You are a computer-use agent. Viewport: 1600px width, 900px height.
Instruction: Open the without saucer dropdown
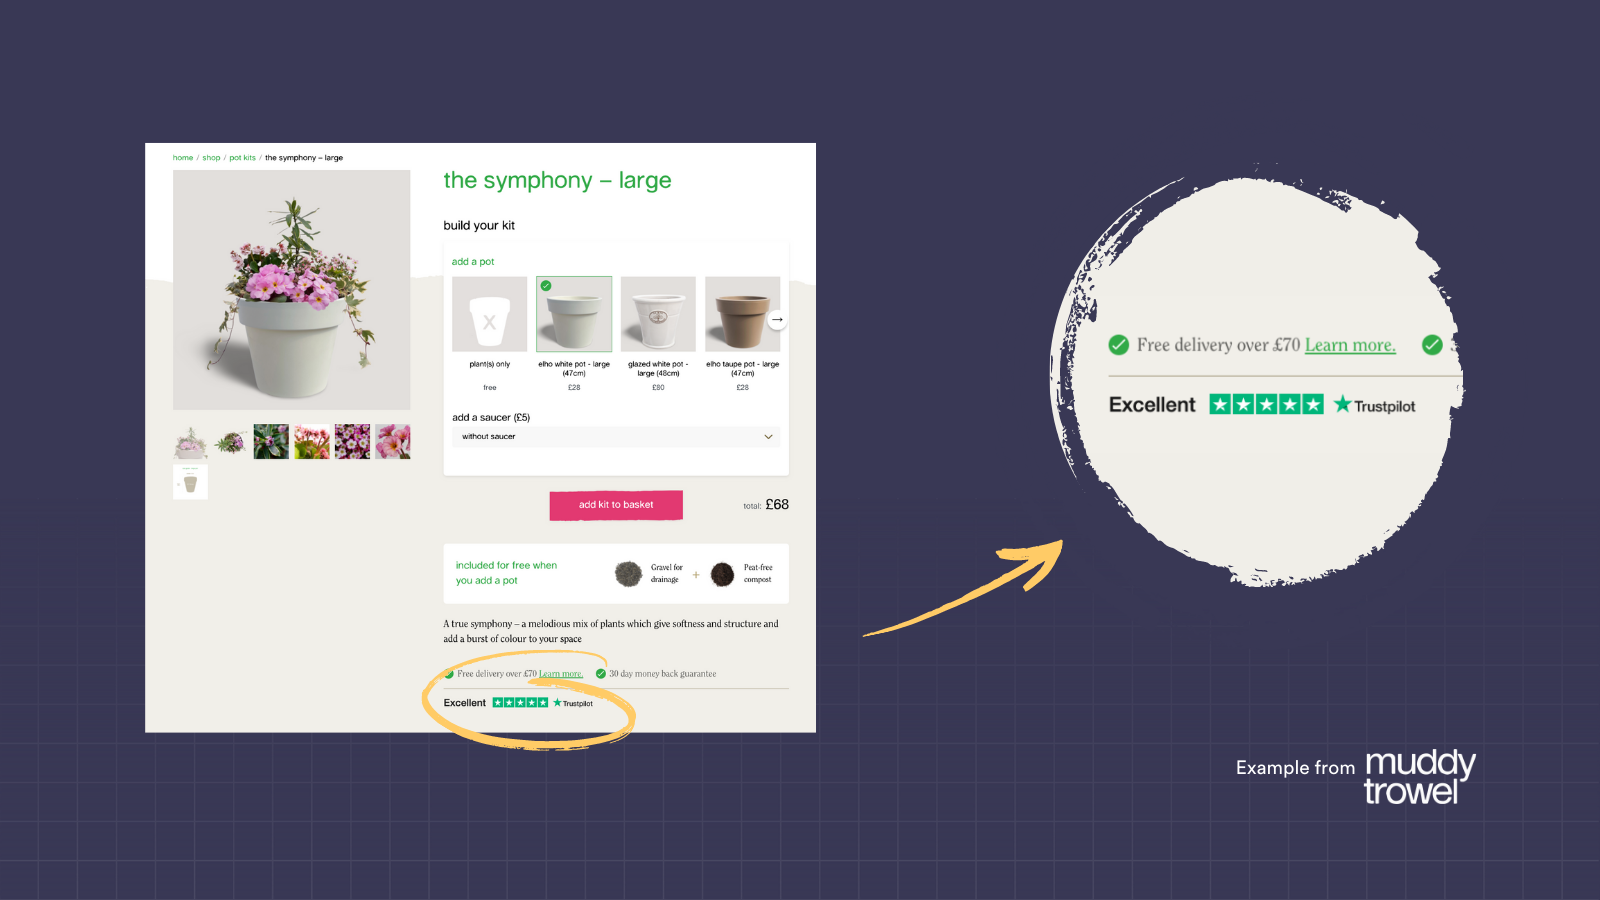coord(616,437)
